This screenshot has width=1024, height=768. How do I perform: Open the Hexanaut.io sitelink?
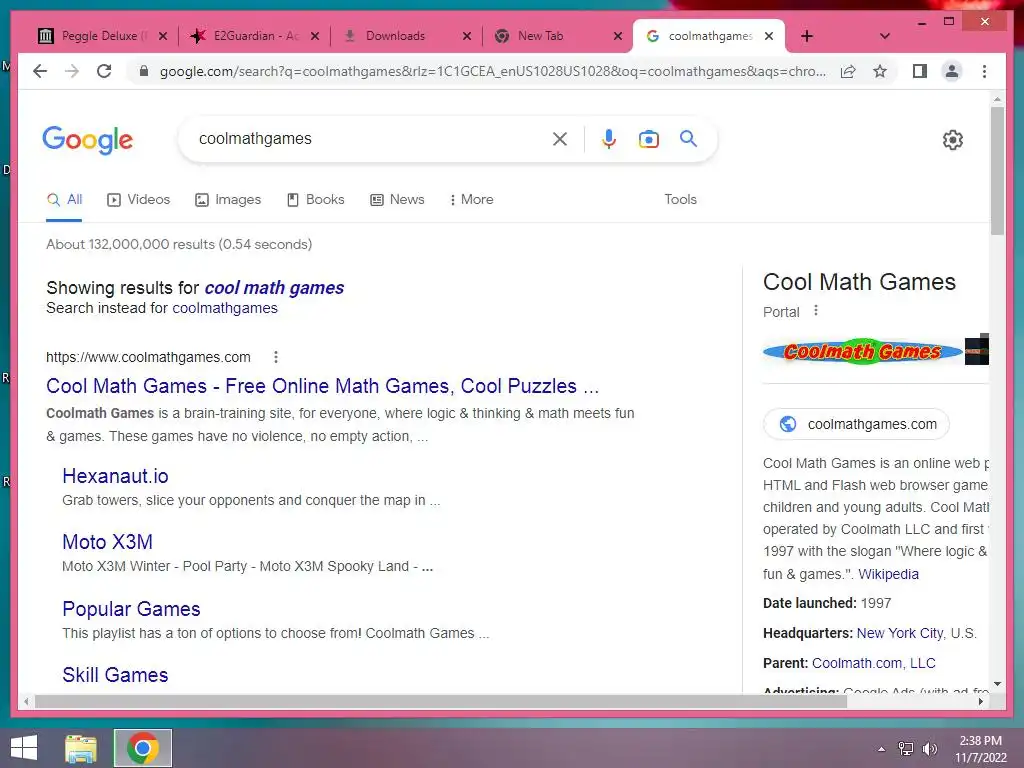click(115, 476)
